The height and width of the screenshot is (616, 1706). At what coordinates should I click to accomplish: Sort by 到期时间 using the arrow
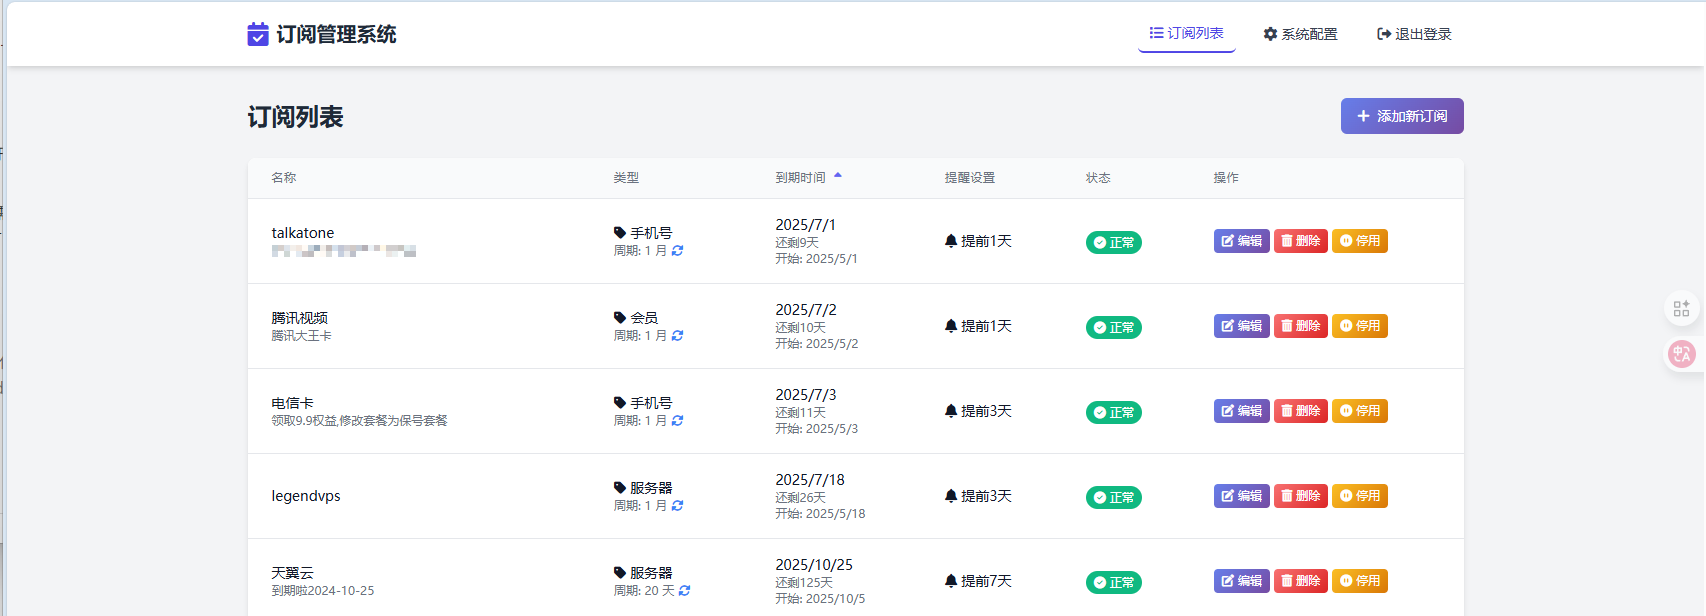838,176
